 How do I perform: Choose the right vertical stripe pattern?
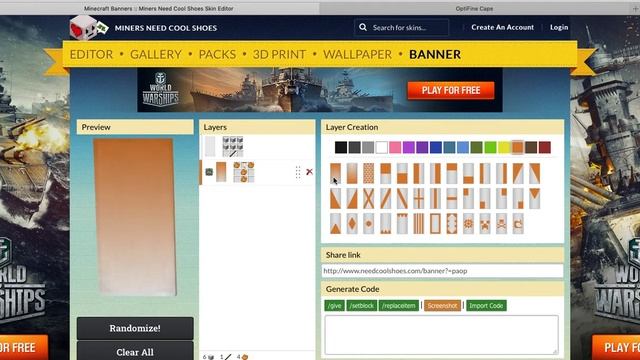(502, 173)
